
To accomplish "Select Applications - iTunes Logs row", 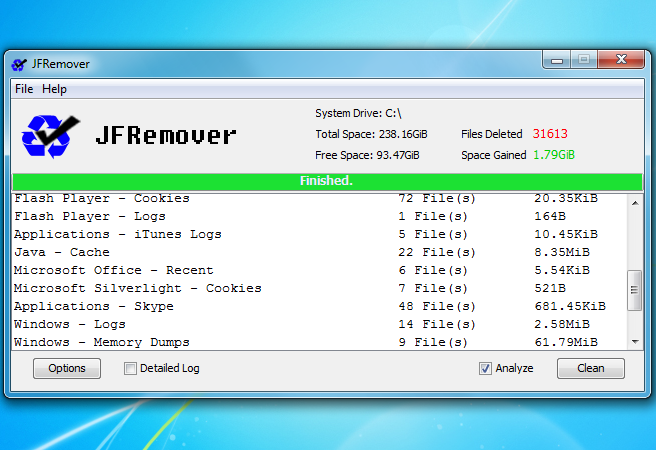I will click(x=320, y=235).
